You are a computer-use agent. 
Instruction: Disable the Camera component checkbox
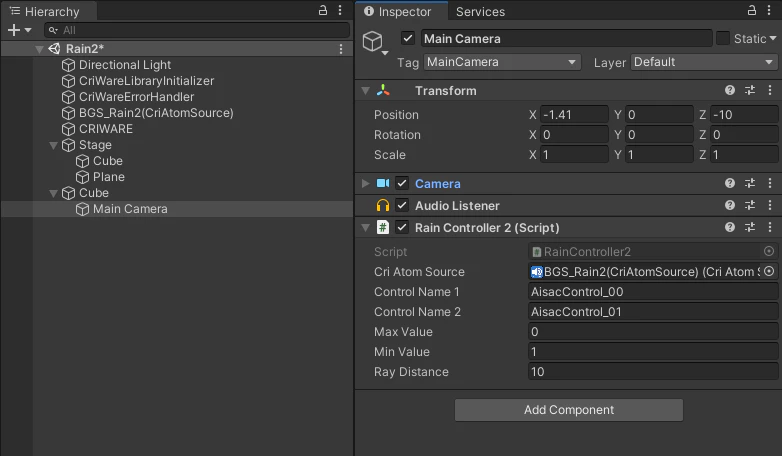coord(402,183)
